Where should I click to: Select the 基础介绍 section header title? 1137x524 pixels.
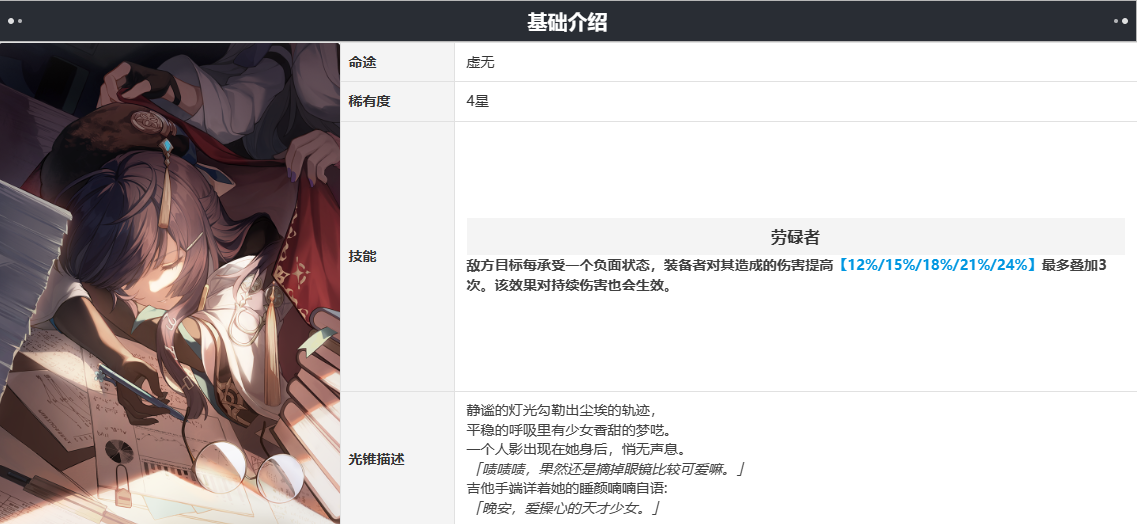tap(567, 22)
